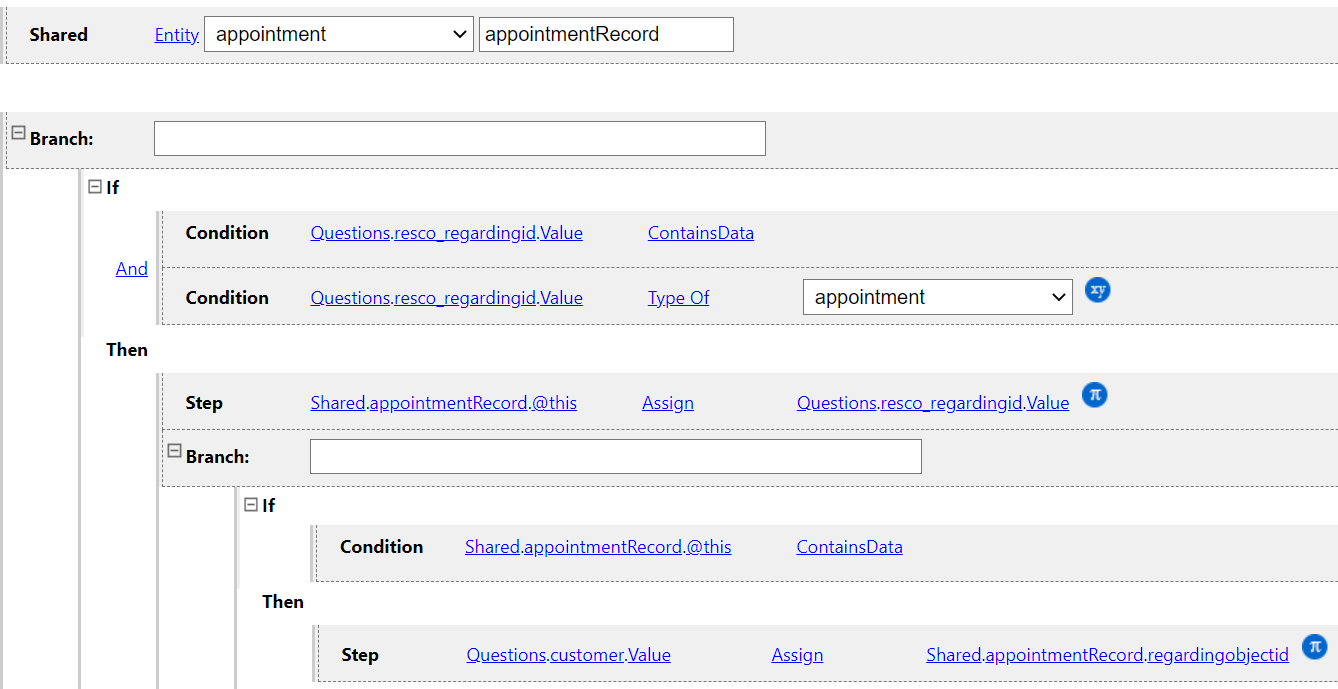Collapse the nested If block
Image resolution: width=1338 pixels, height=689 pixels.
pyautogui.click(x=251, y=505)
